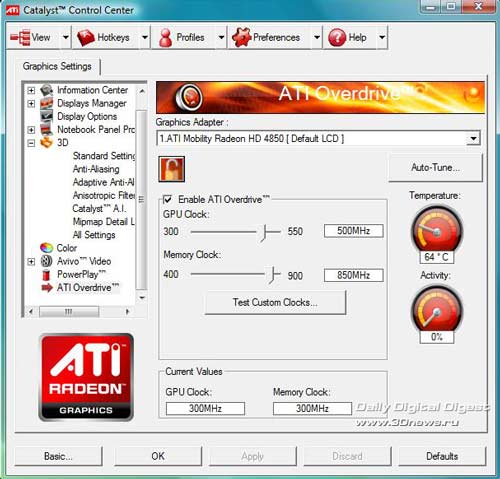The height and width of the screenshot is (479, 500).
Task: Click the PowerPlay battery icon
Action: [47, 274]
